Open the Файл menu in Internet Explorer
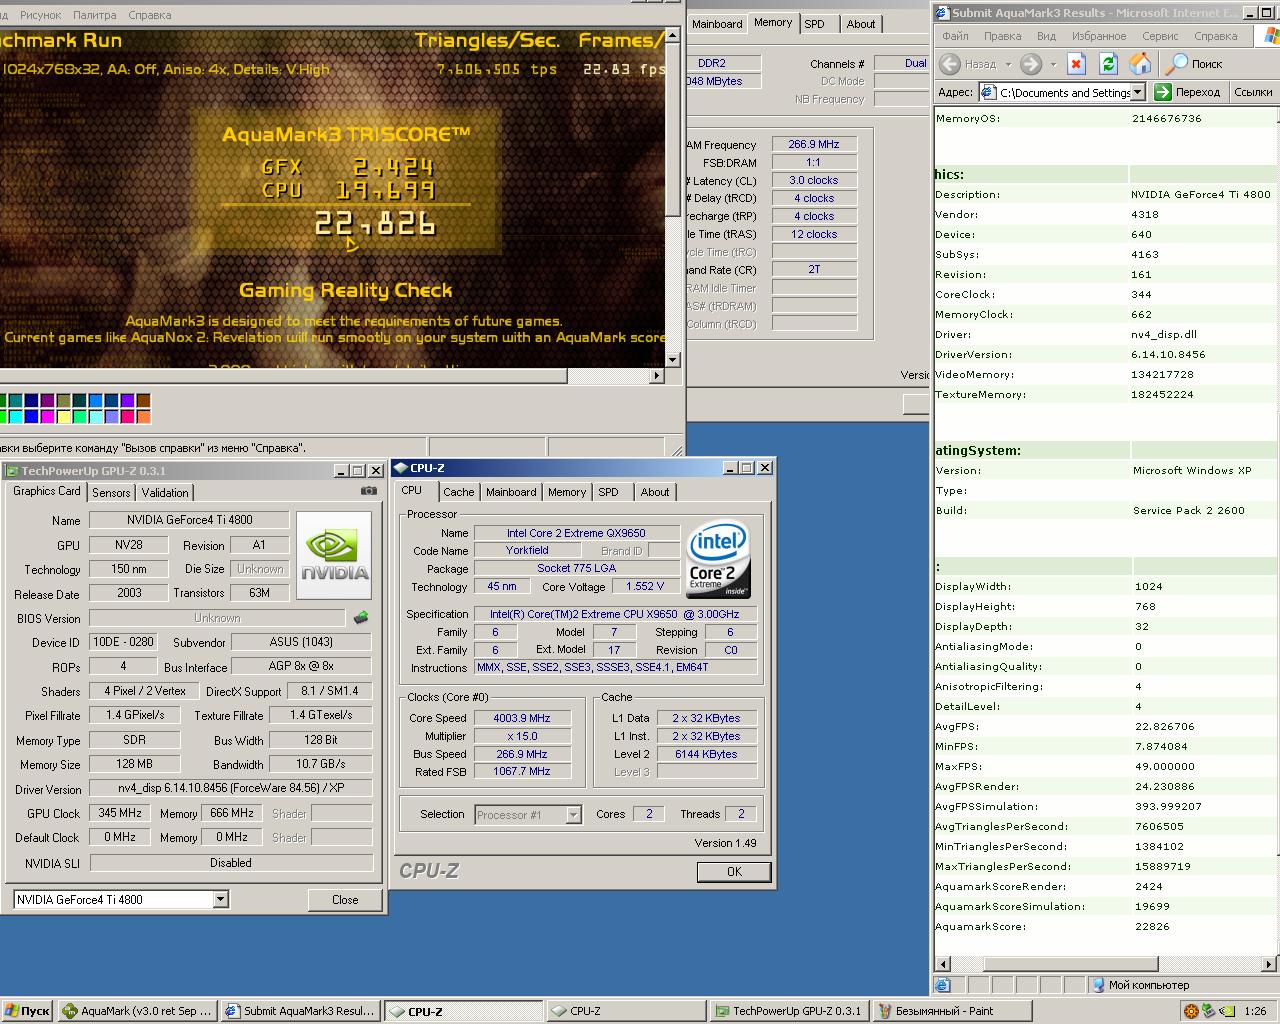Screen dimensions: 1280x1024 click(x=955, y=36)
